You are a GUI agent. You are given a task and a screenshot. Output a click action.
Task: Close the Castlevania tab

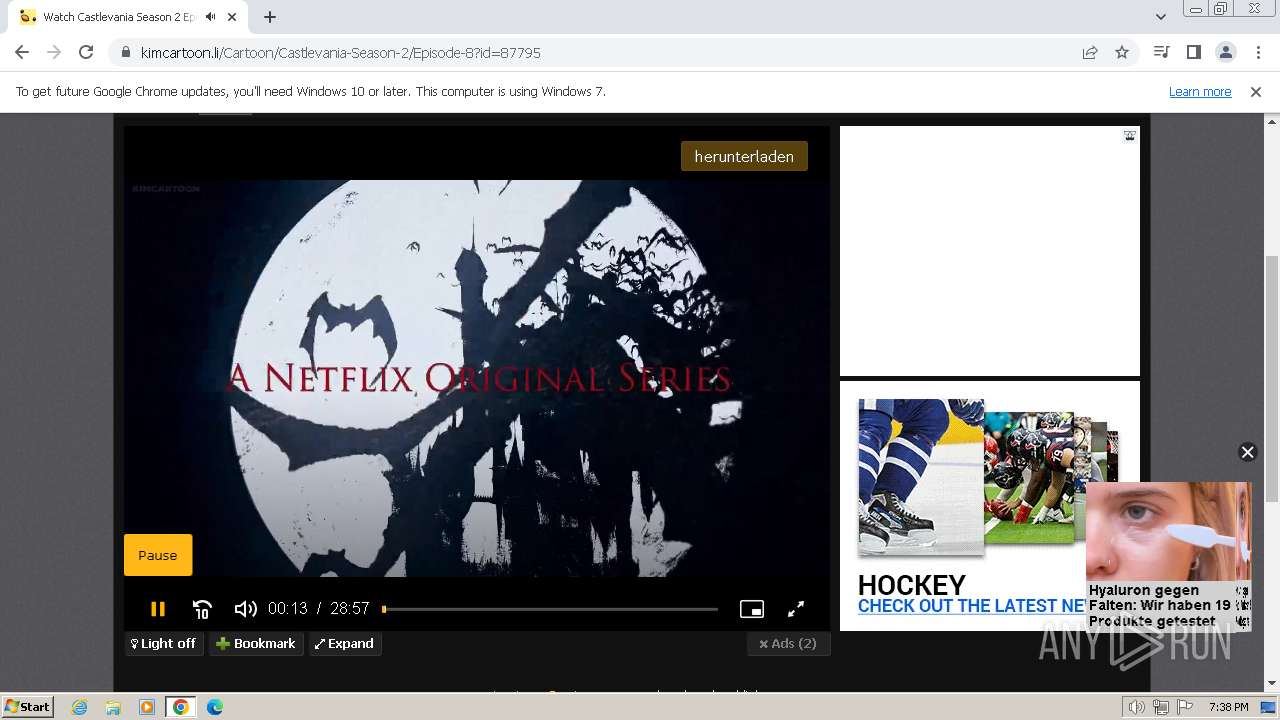pos(233,17)
